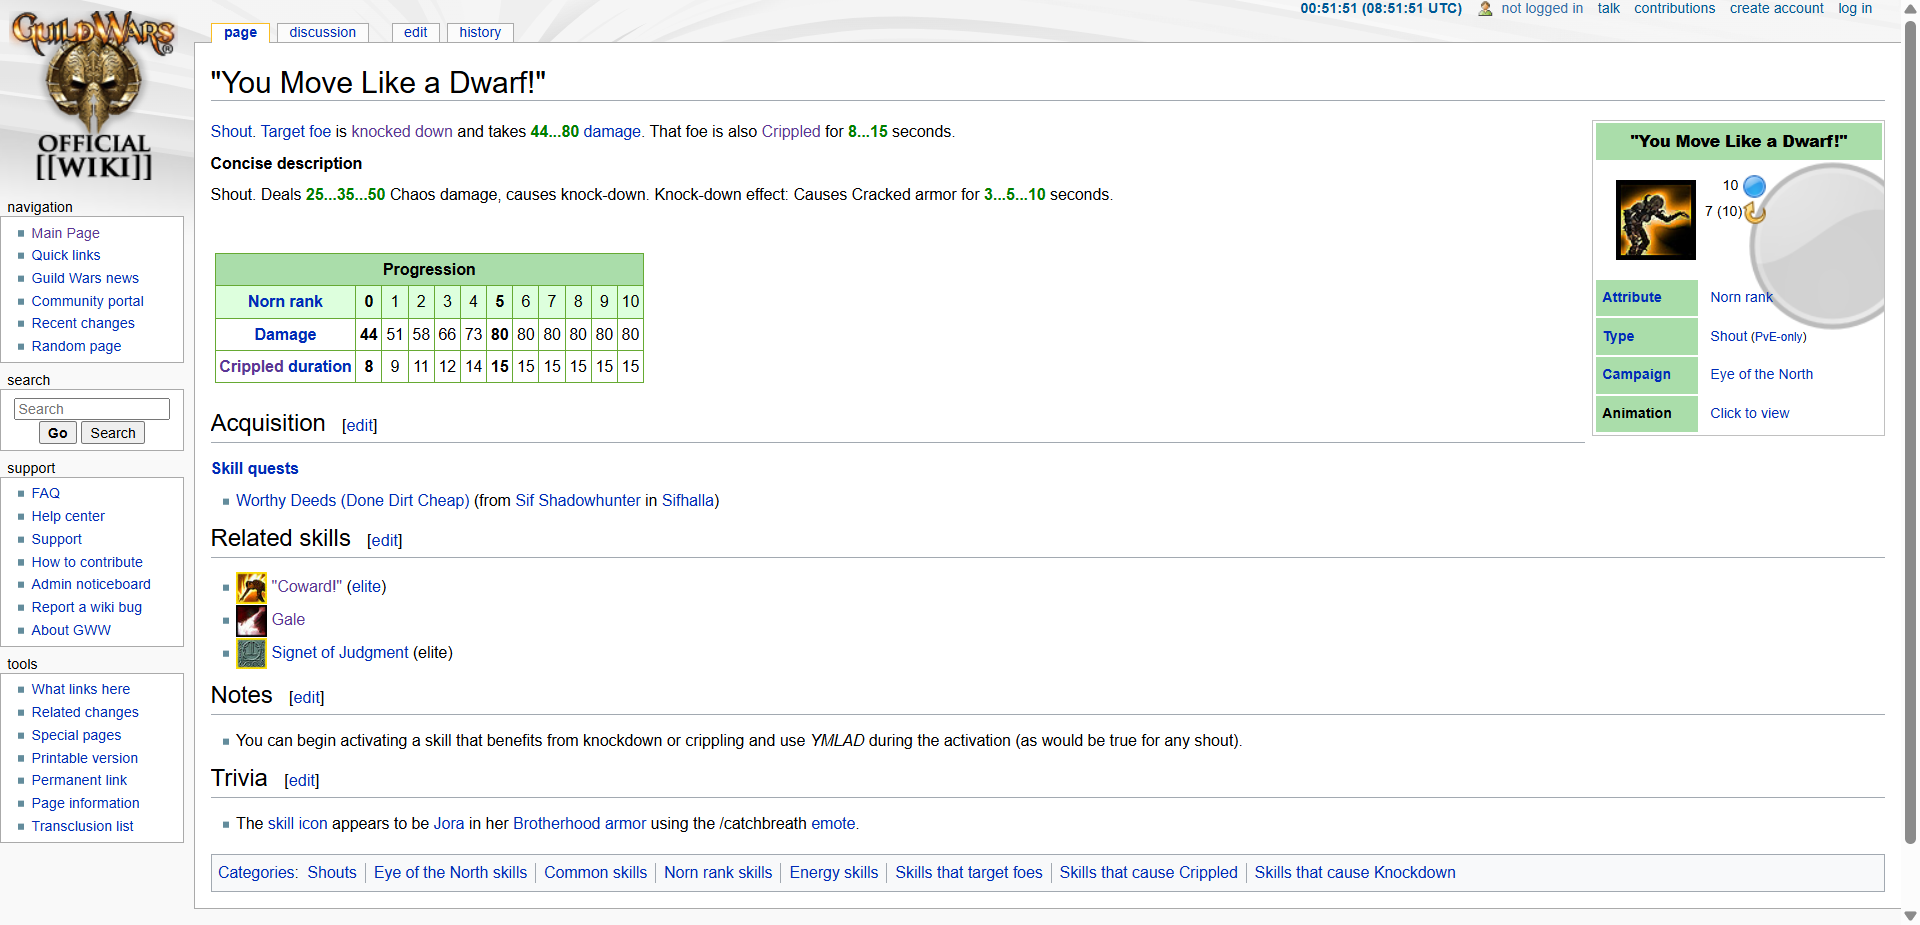The width and height of the screenshot is (1920, 925).
Task: Edit the Acquisition section
Action: (359, 425)
